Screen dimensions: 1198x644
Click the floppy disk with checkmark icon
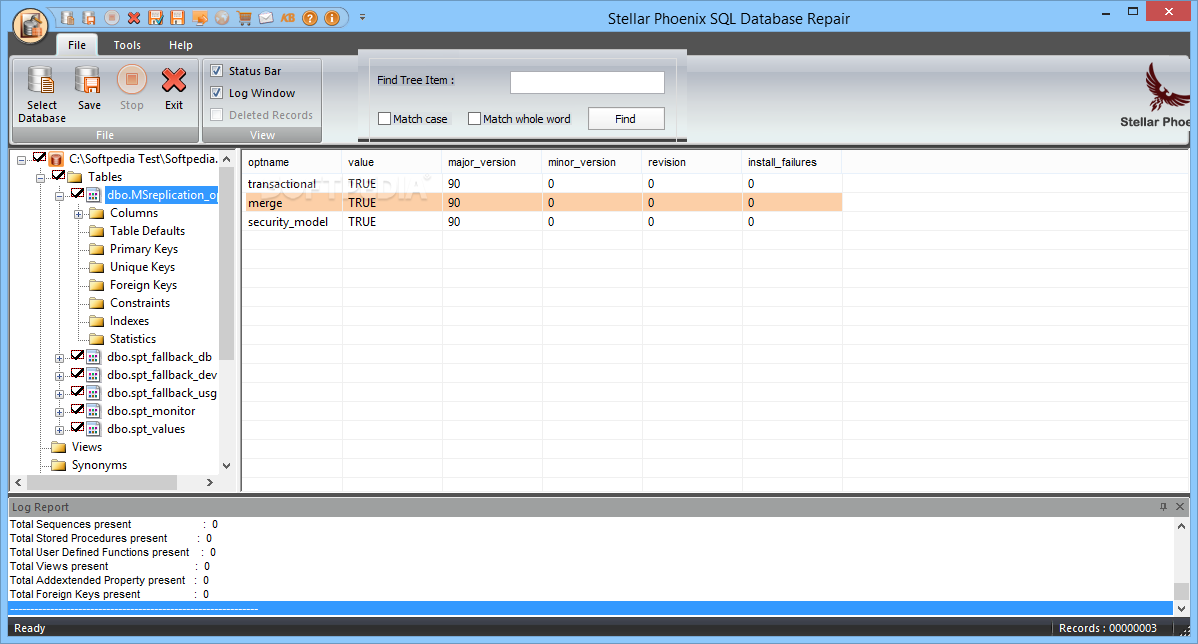click(x=156, y=18)
